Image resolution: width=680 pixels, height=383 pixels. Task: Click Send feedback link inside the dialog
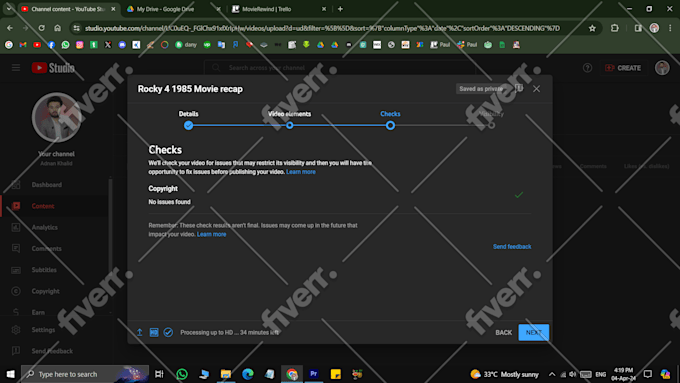click(512, 246)
